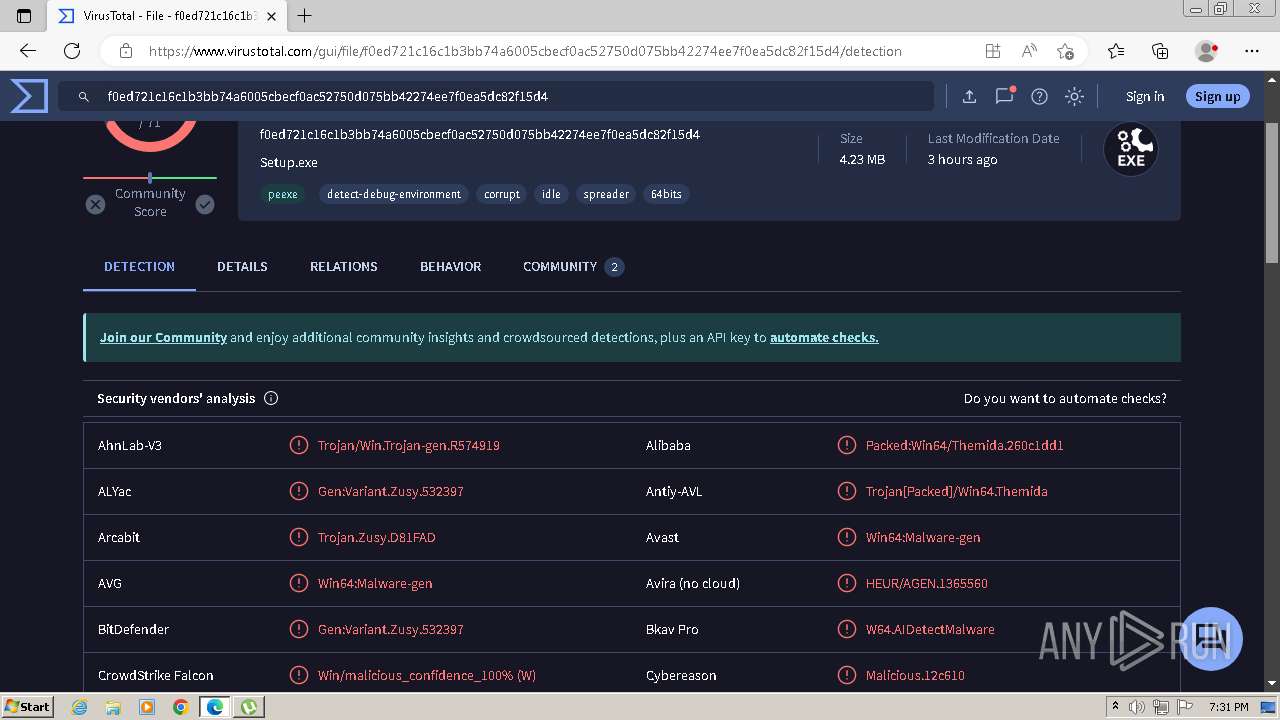Click the search magnifier icon in VirusTotal bar
Viewport: 1280px width, 720px height.
tap(84, 97)
